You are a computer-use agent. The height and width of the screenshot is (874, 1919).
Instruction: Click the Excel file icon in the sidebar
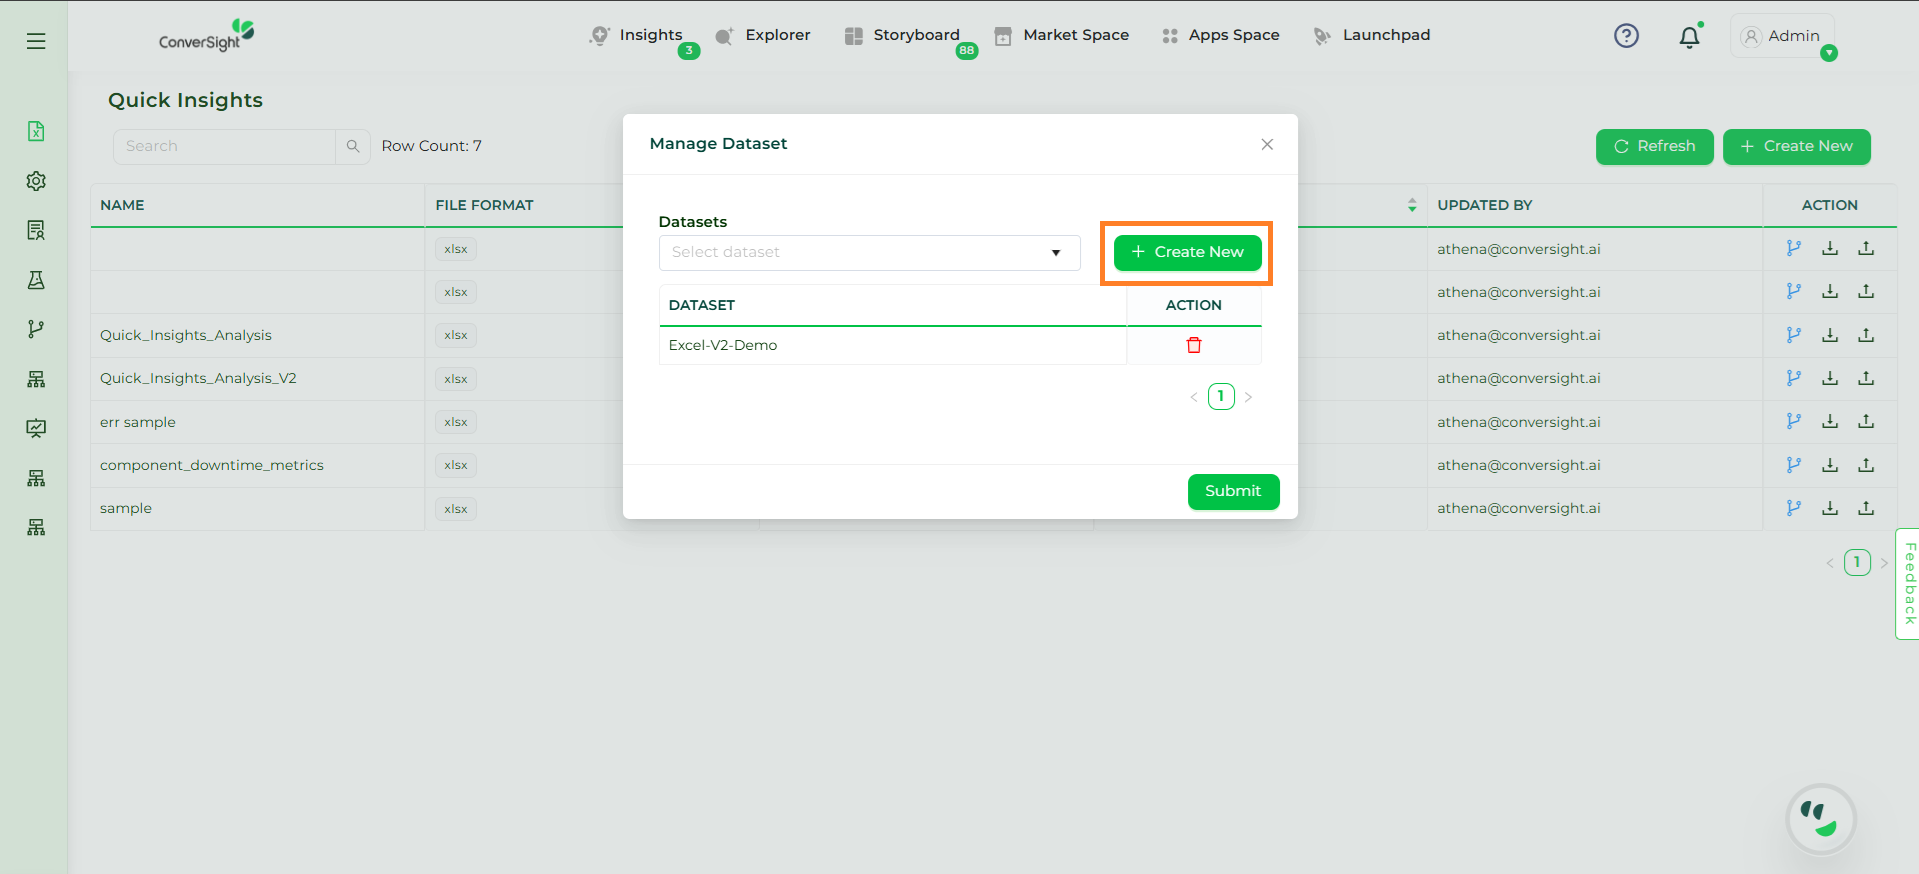(x=36, y=131)
